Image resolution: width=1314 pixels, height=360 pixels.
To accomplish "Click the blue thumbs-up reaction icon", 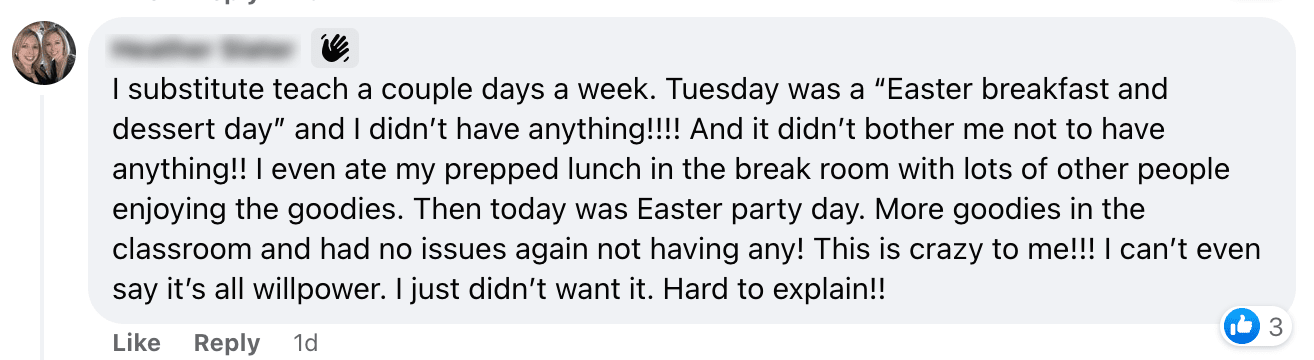I will pyautogui.click(x=1243, y=326).
